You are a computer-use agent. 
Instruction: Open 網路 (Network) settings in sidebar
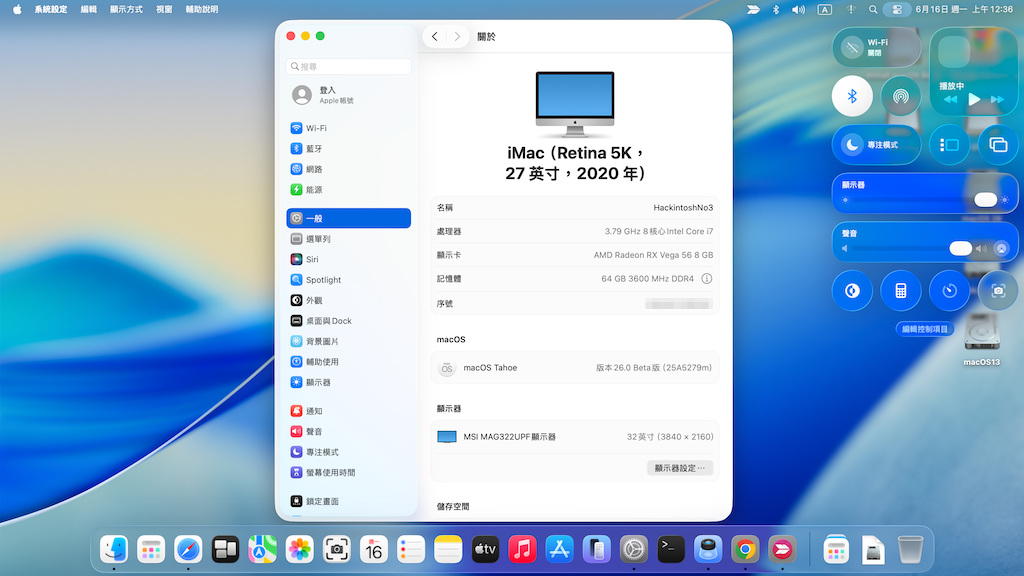(x=348, y=169)
